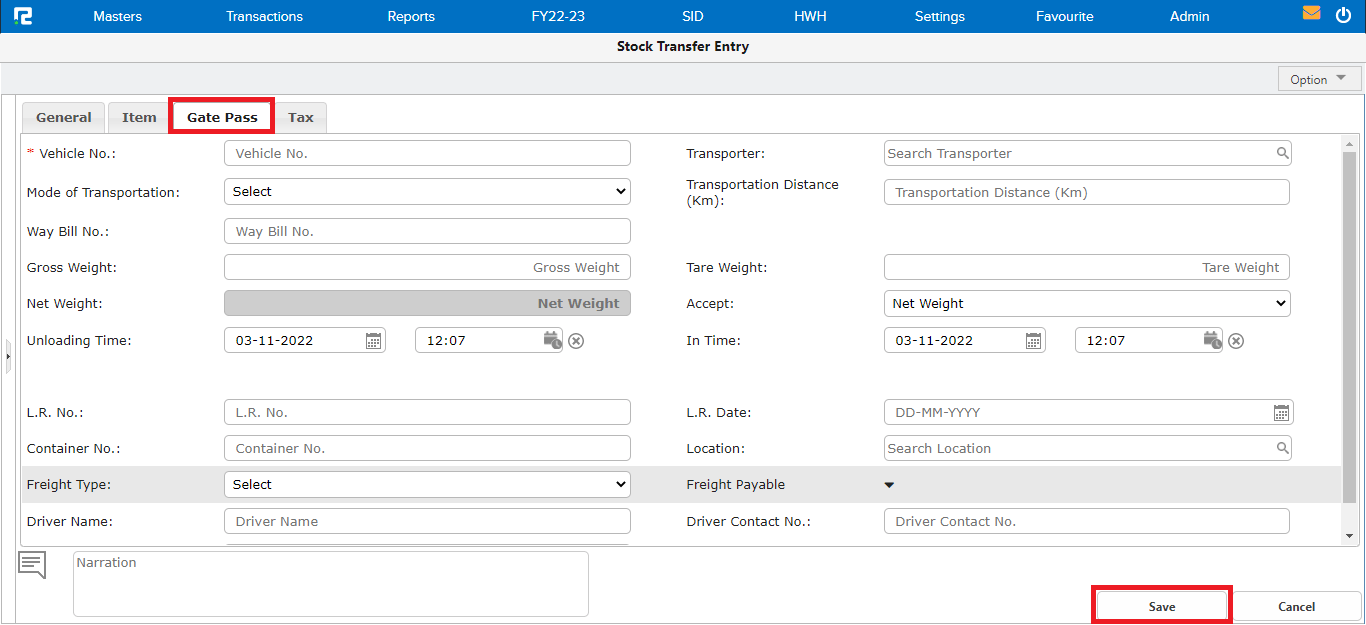This screenshot has width=1366, height=625.
Task: Click the Narration comment icon
Action: 32,565
